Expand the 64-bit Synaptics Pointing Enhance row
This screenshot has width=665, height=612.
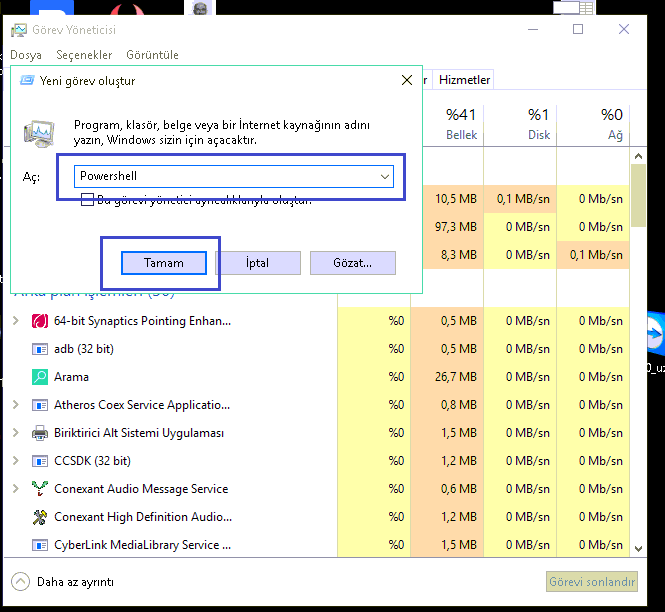16,321
